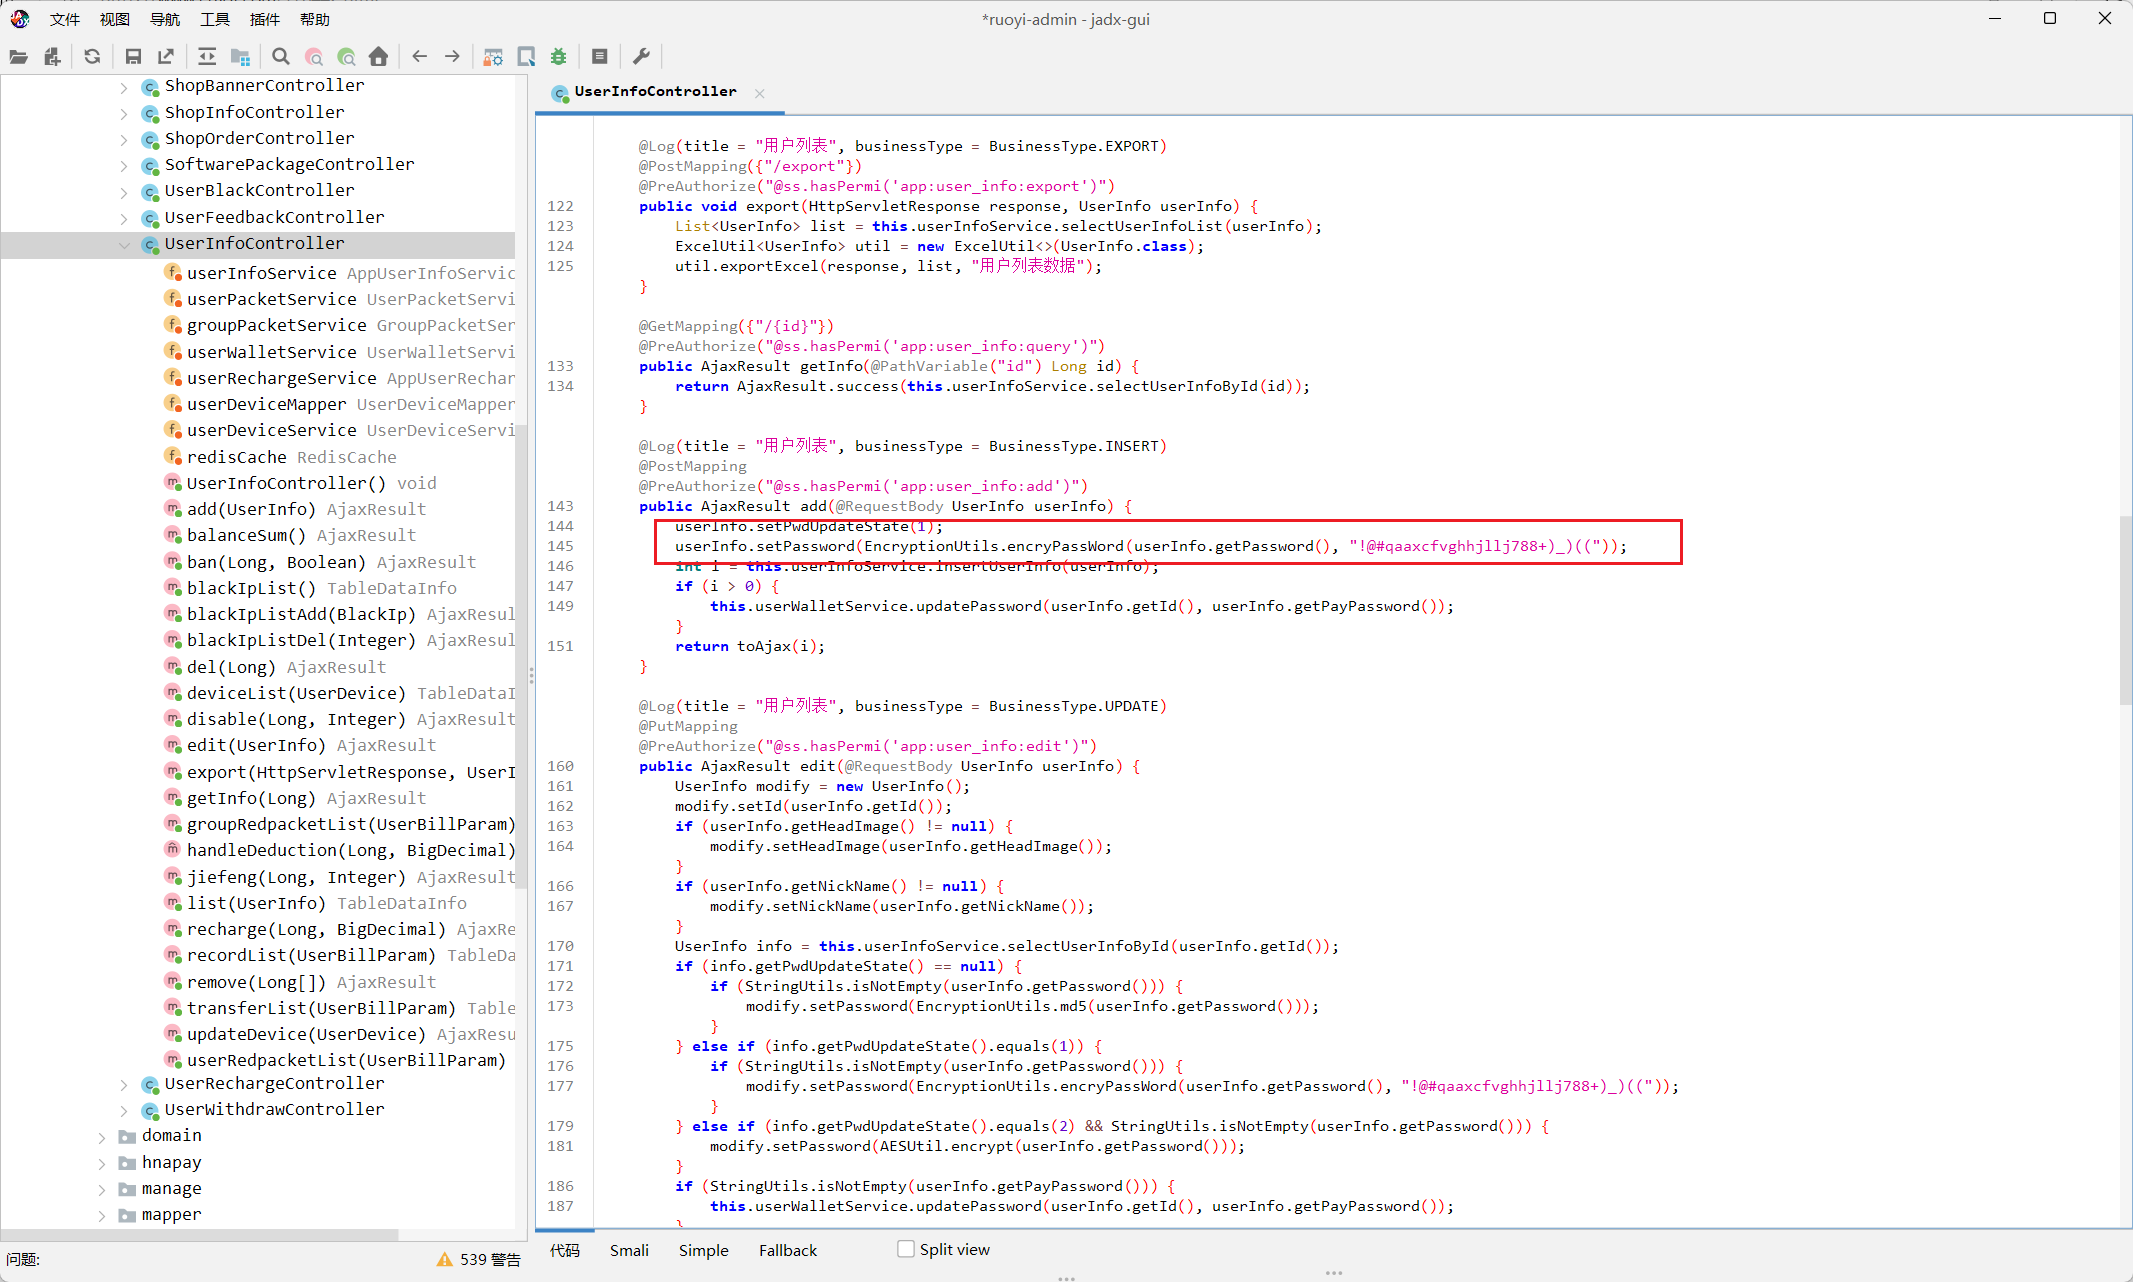Expand UserBlackController tree node
The width and height of the screenshot is (2133, 1282).
click(124, 191)
